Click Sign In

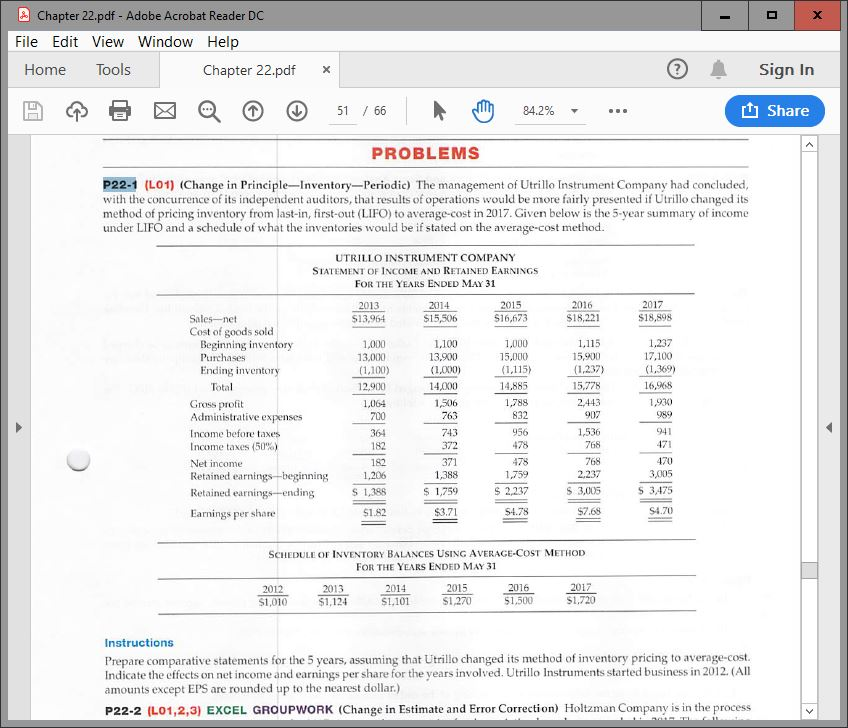(786, 70)
